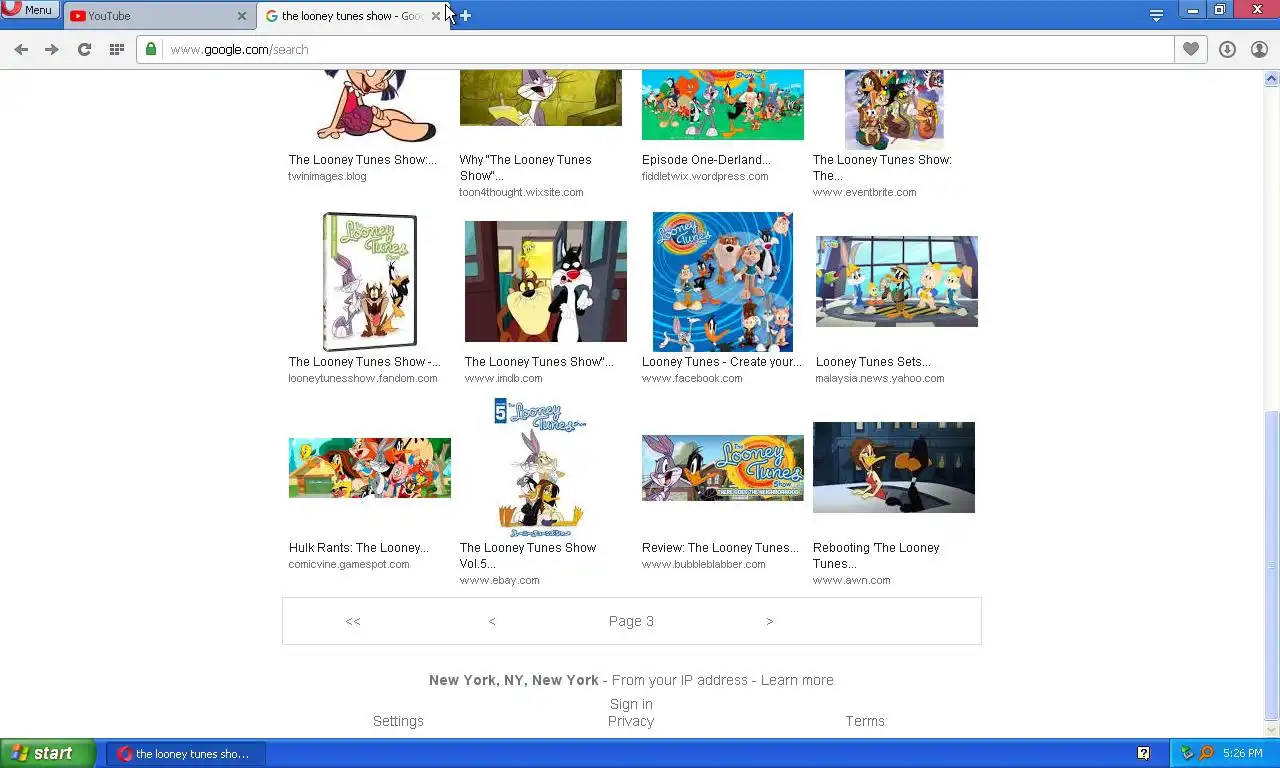Open the Bugs Bunny toon4thought thumbnail
The image size is (1280, 768).
point(541,98)
